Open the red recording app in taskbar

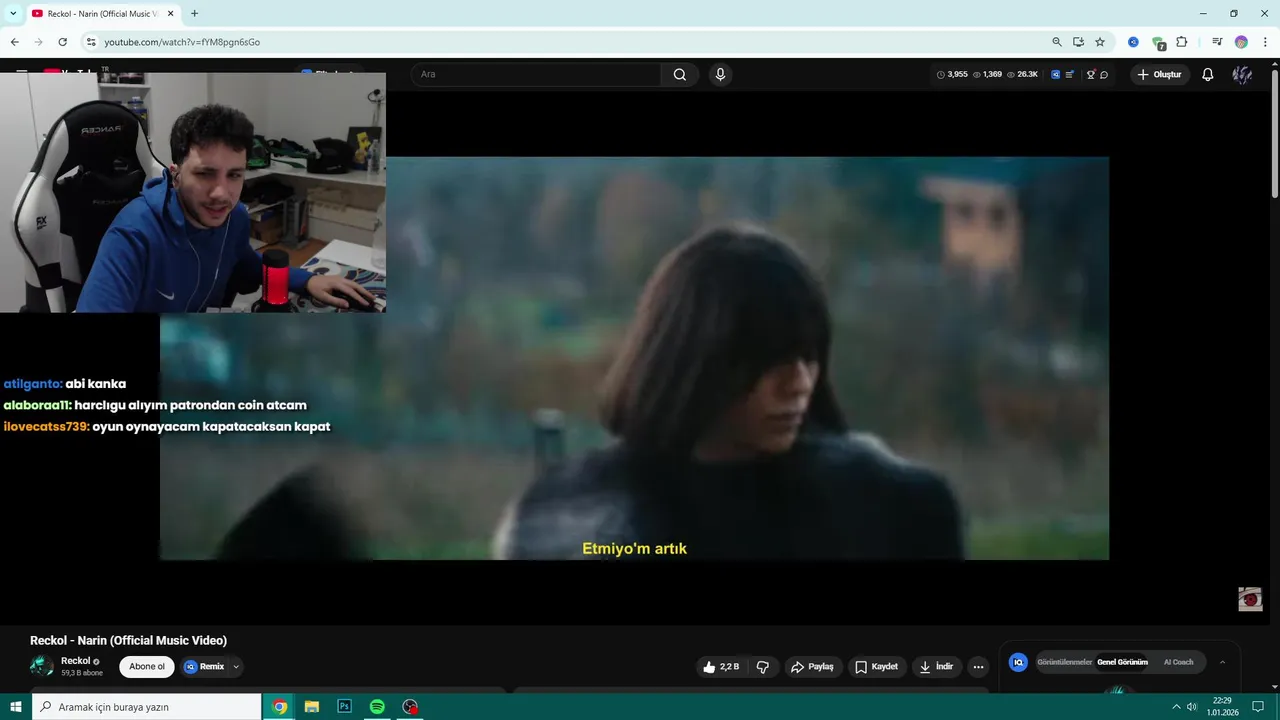point(410,707)
